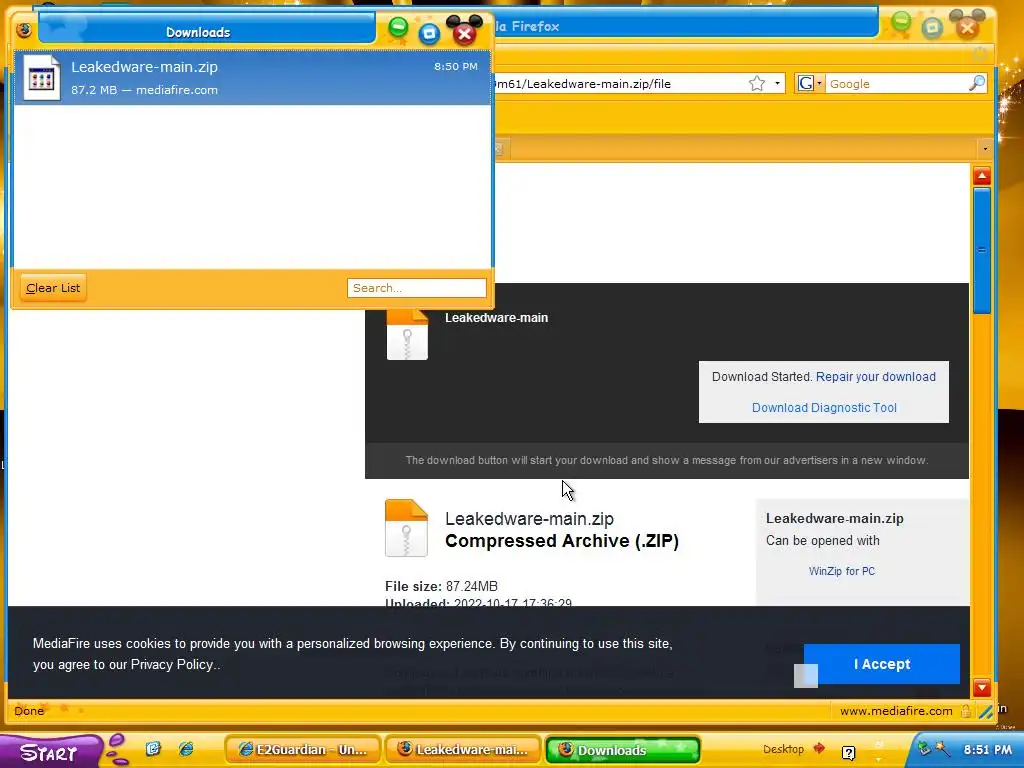This screenshot has width=1024, height=768.
Task: Open Download Diagnostic Tool link
Action: coord(824,408)
